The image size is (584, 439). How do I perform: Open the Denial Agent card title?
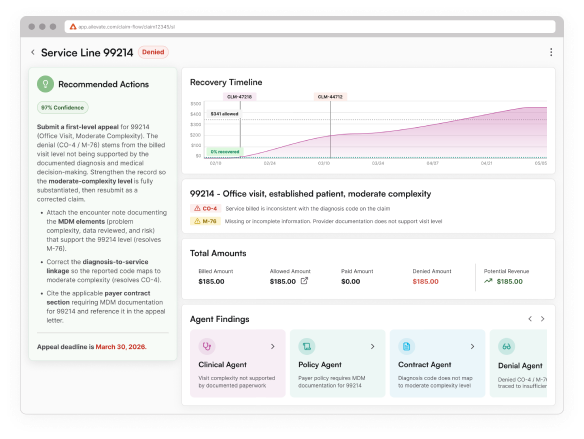[520, 366]
